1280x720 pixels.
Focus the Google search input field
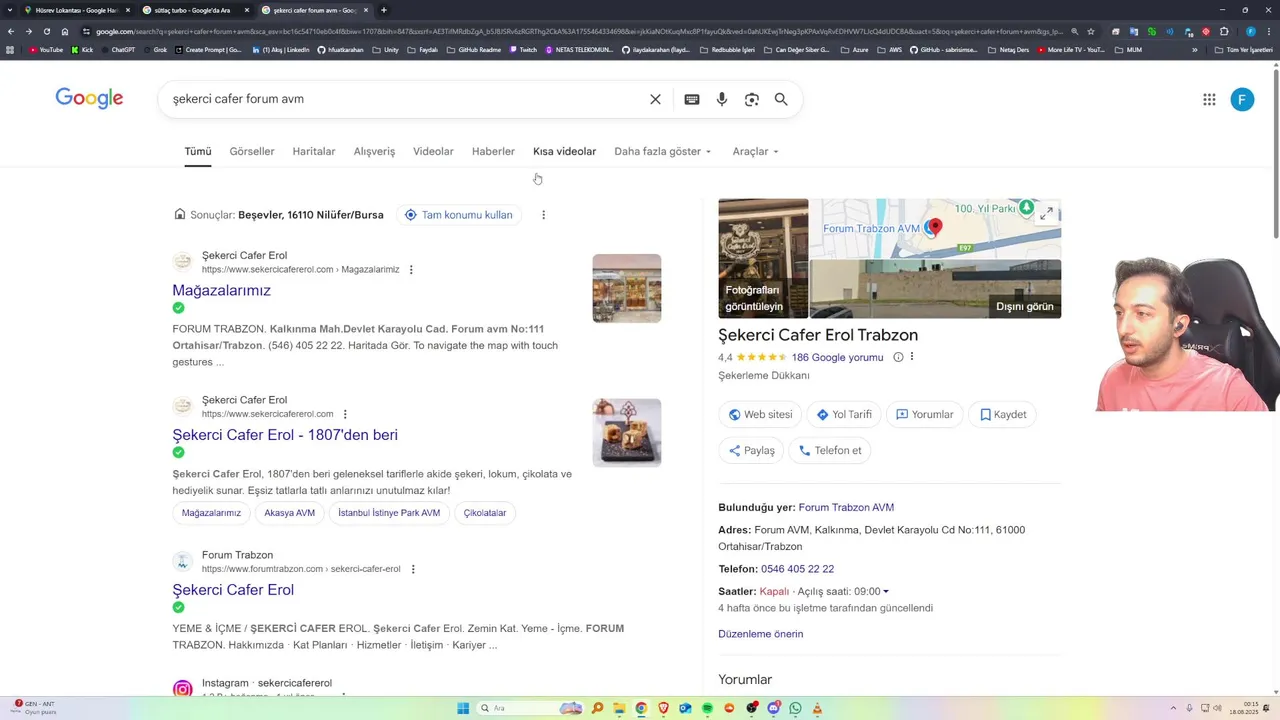(405, 99)
